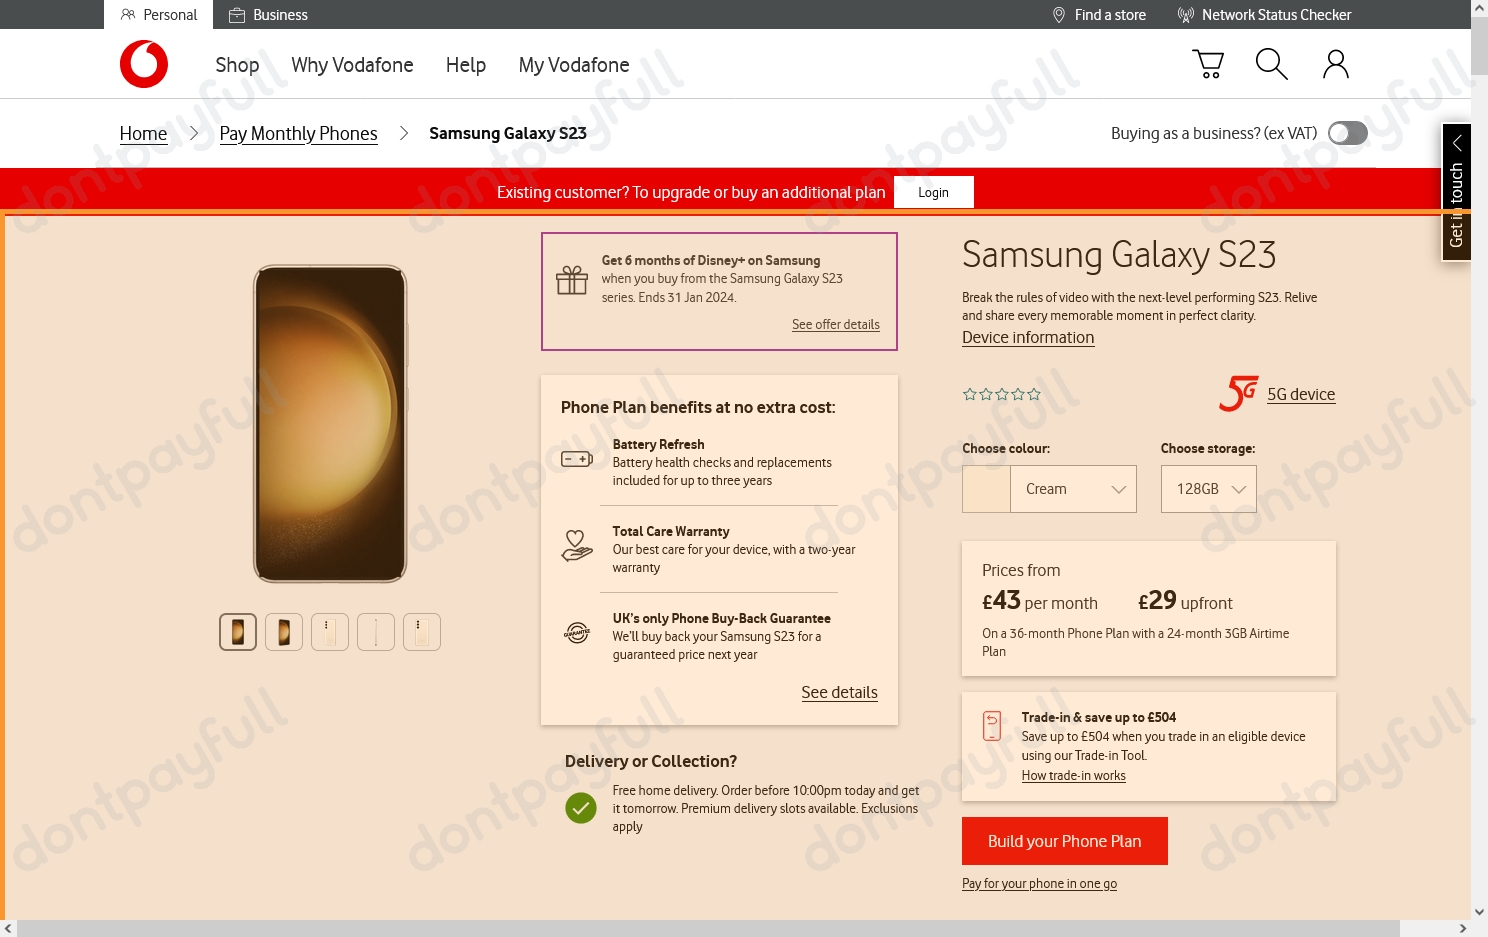Select the second angled phone thumbnail

(x=284, y=632)
